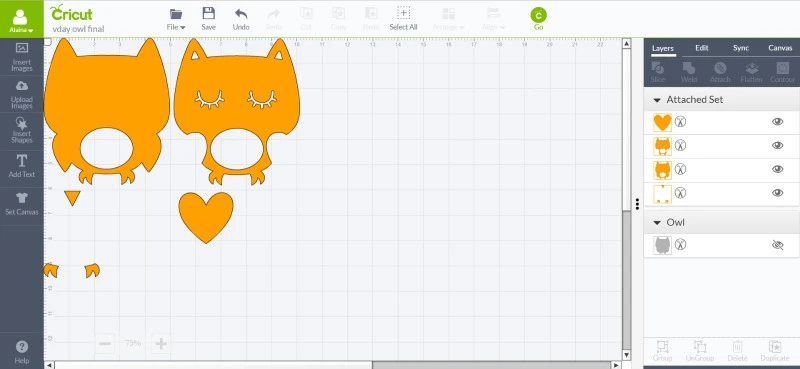This screenshot has height=369, width=800.
Task: Select the Add Text tool
Action: pyautogui.click(x=21, y=166)
